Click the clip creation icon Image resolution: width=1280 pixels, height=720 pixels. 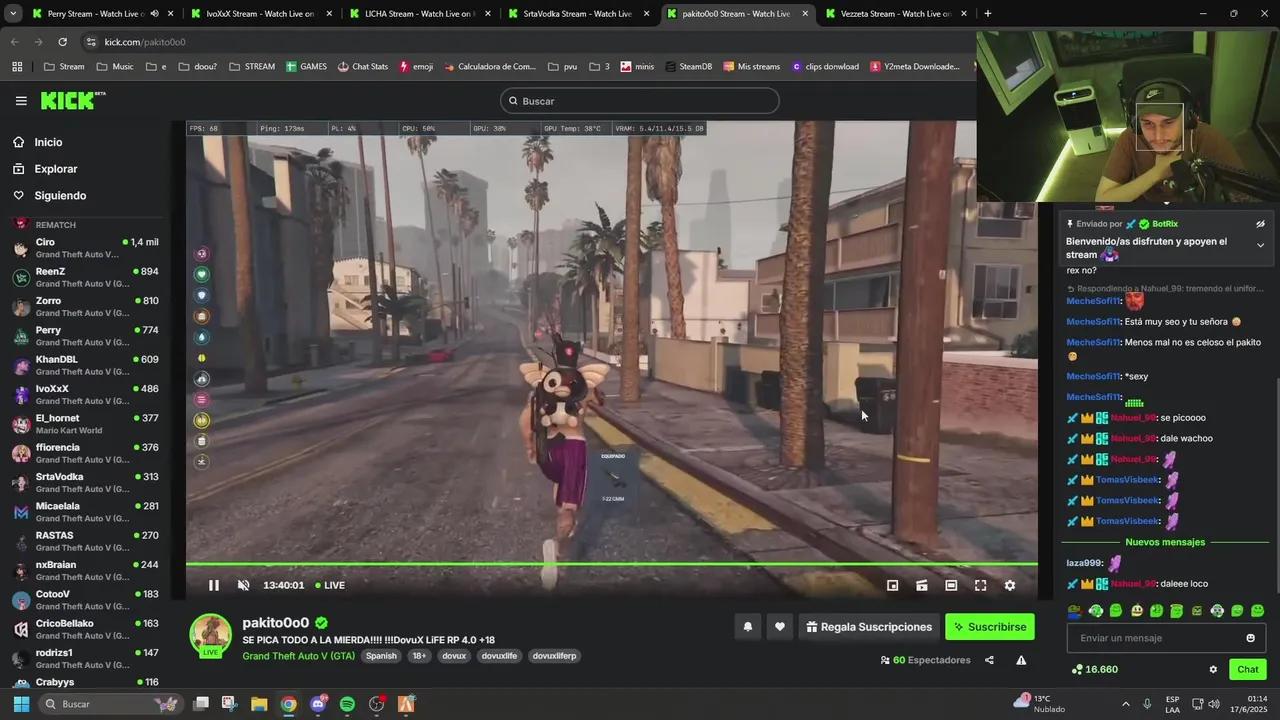(x=921, y=586)
